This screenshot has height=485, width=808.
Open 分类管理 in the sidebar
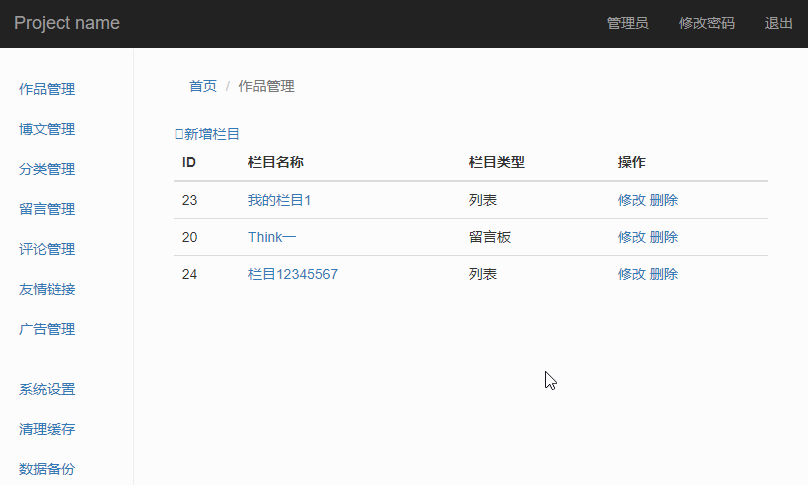(47, 169)
